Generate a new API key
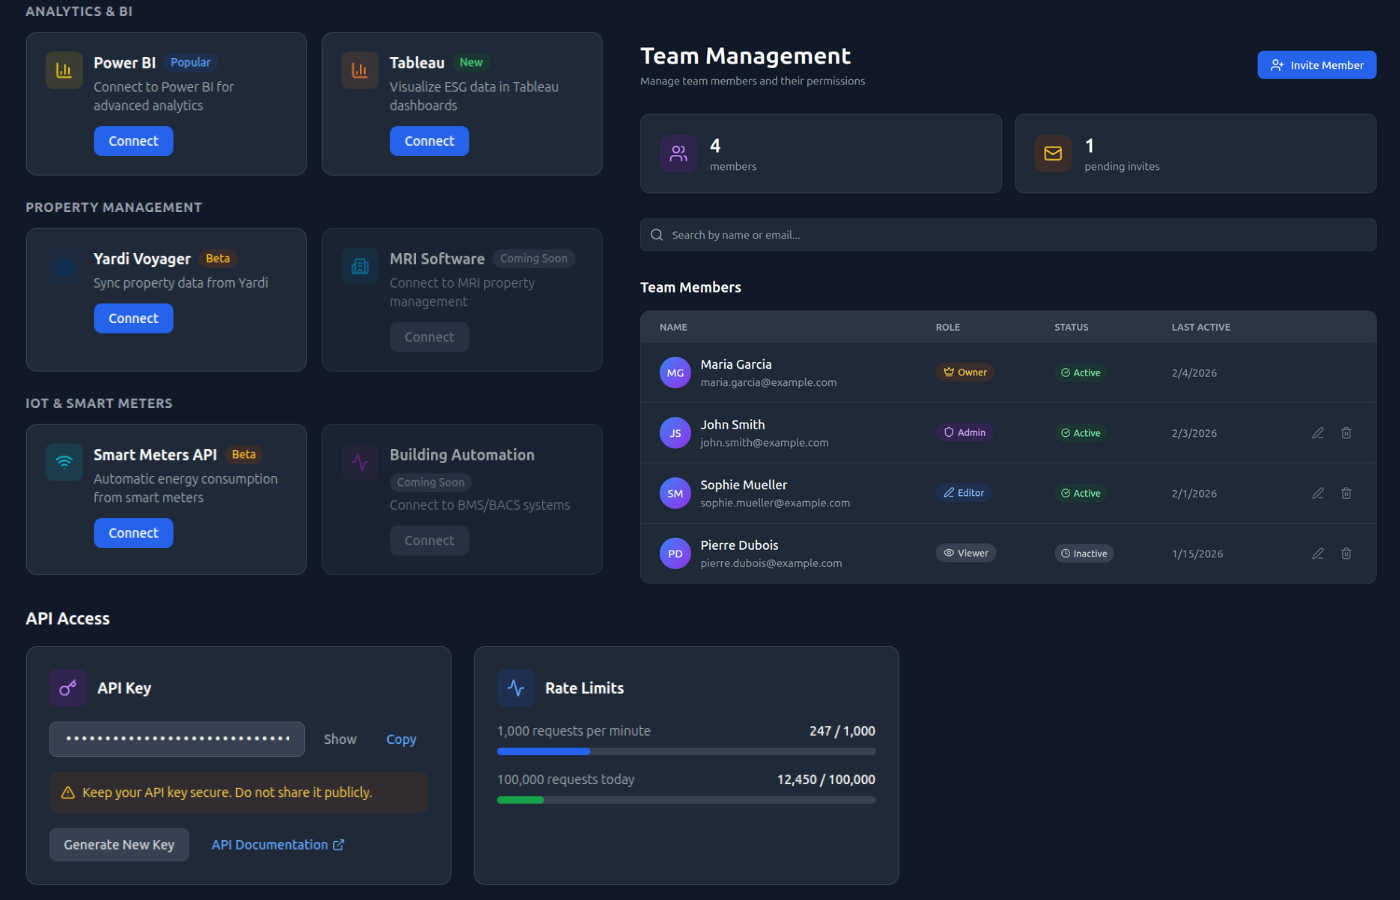1400x900 pixels. 119,845
